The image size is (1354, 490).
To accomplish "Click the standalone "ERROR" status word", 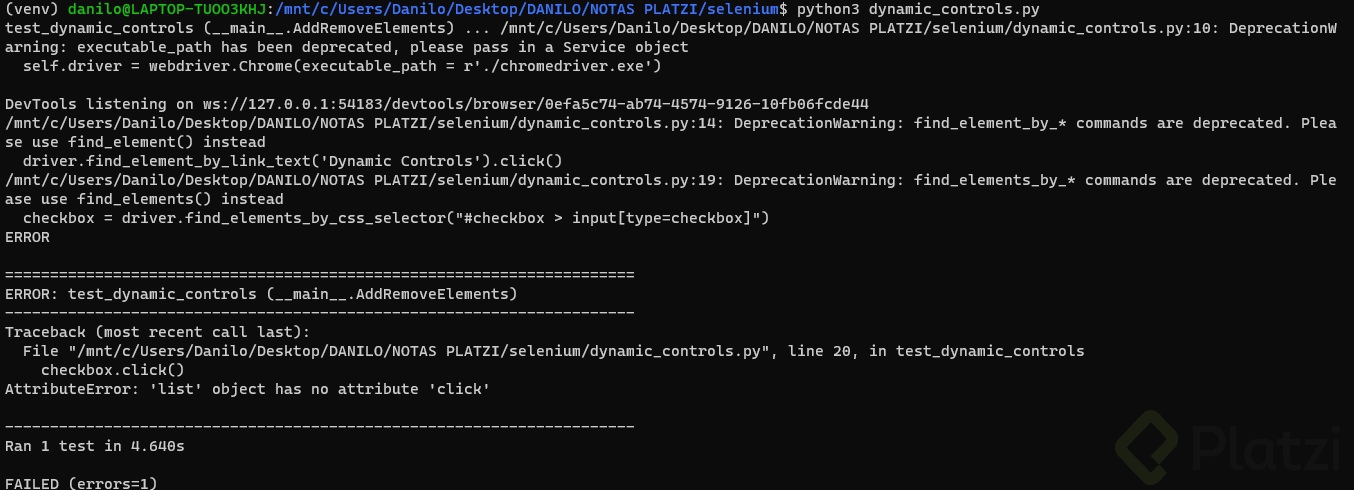I will (27, 237).
